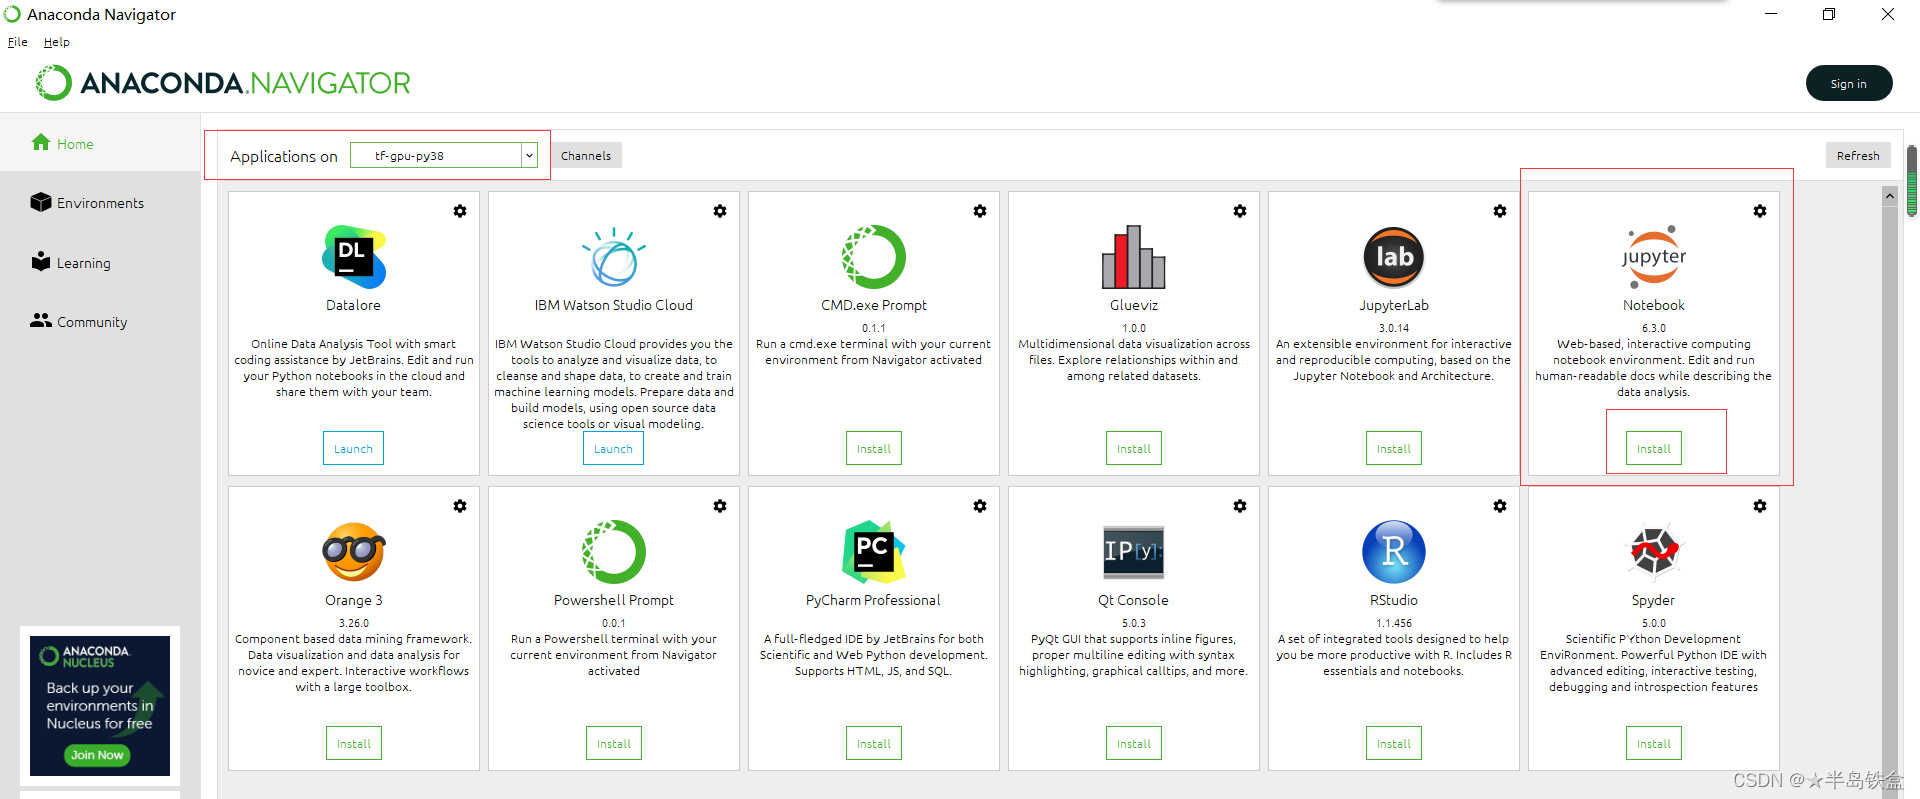Screen dimensions: 1920x799
Task: Install Glueviz
Action: [x=1134, y=448]
